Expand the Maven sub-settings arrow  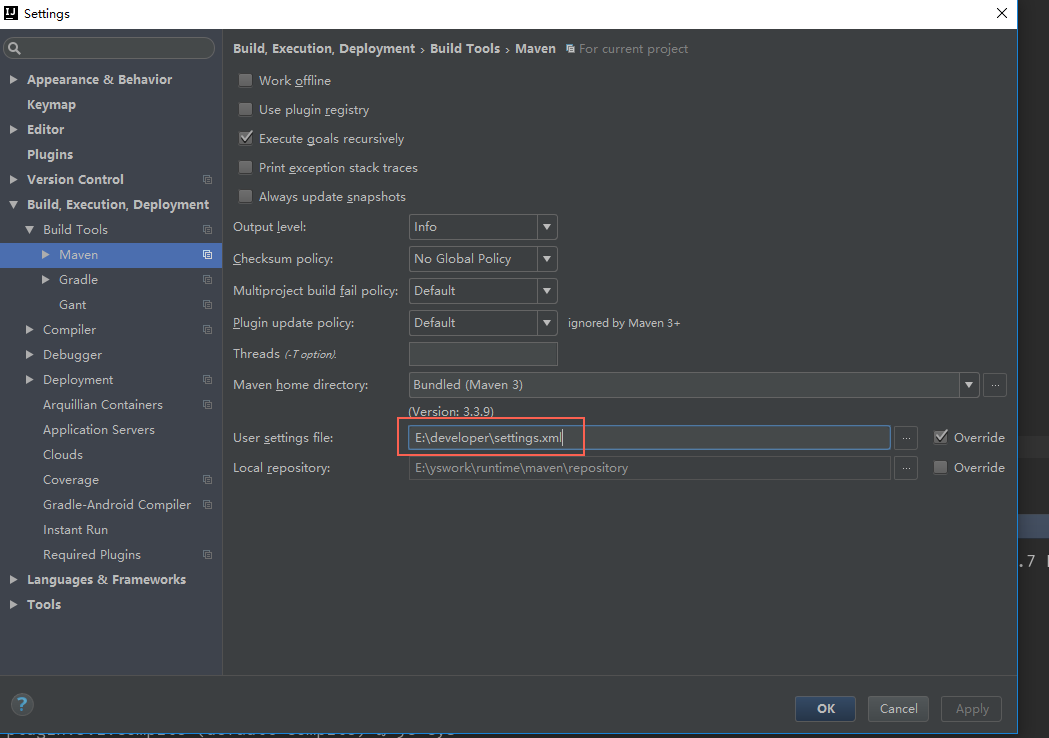(x=45, y=254)
